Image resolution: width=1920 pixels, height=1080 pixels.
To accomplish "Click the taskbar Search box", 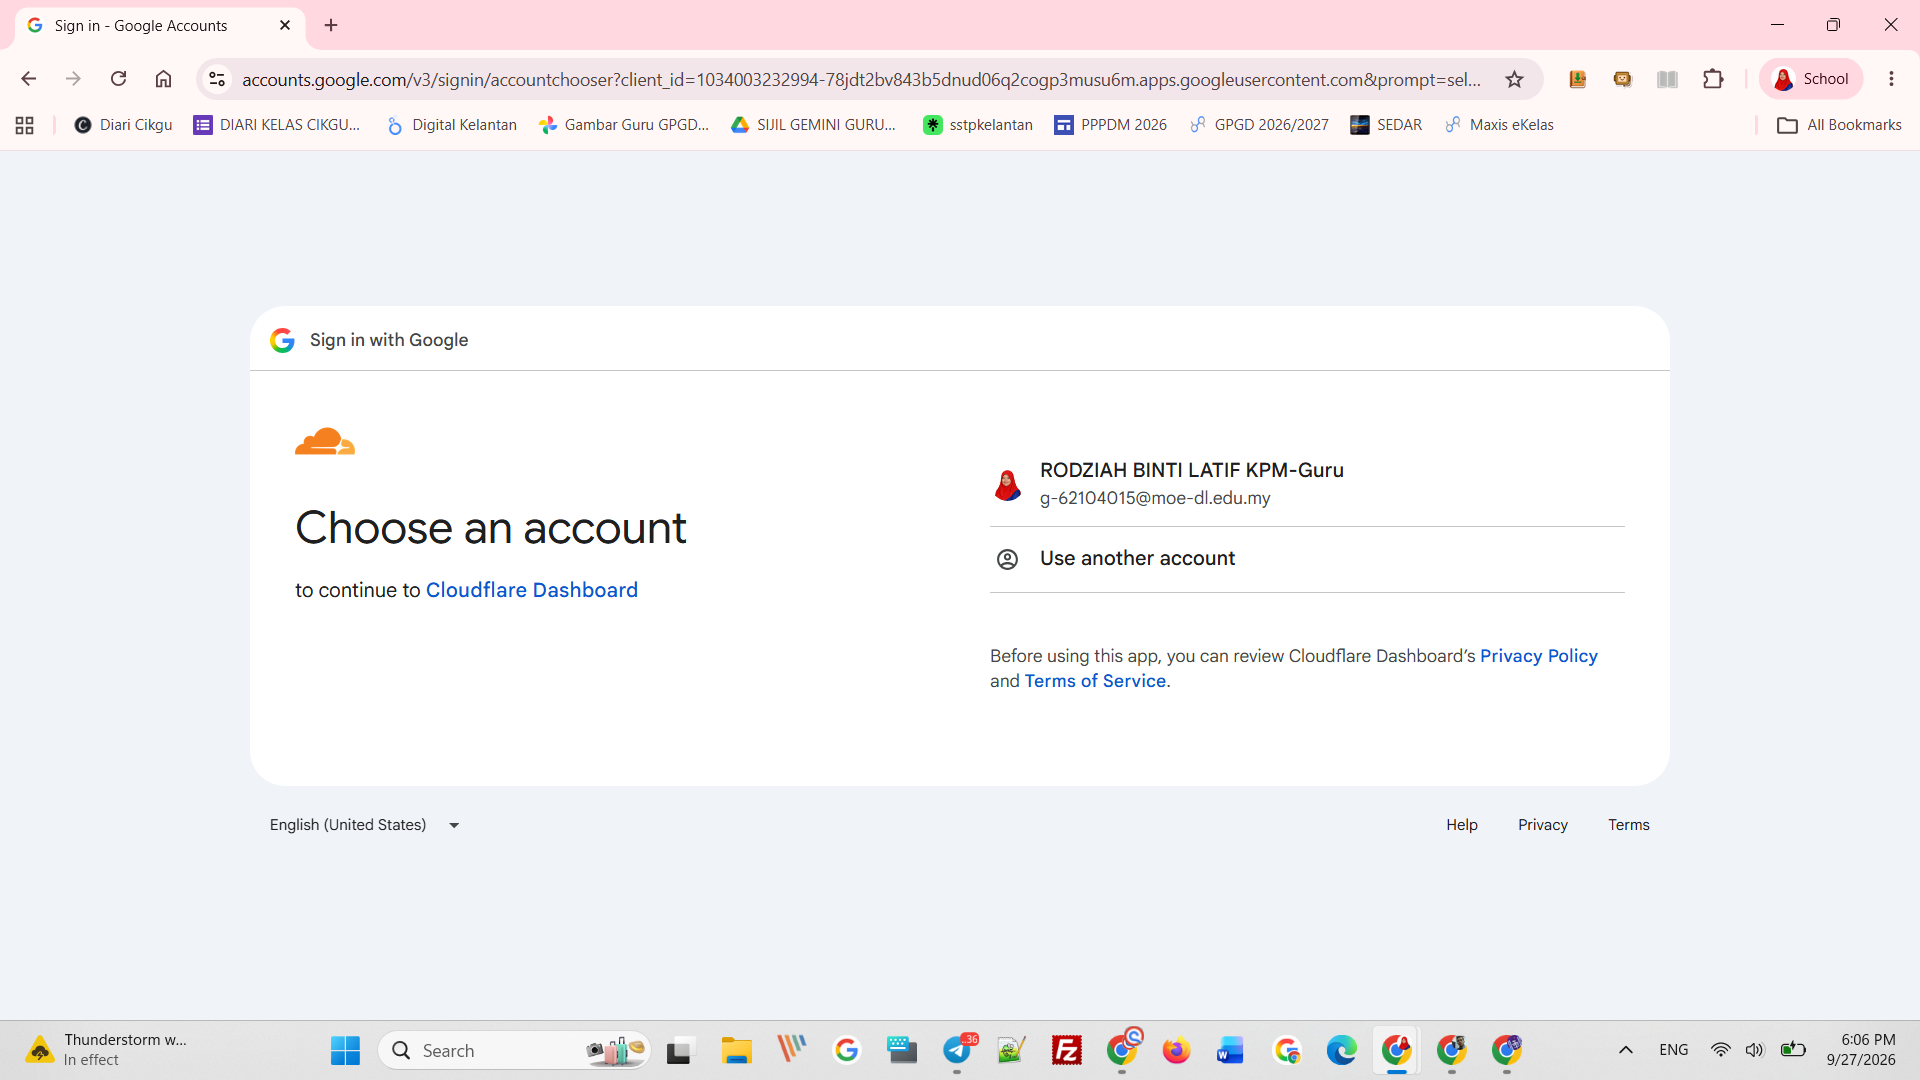I will click(514, 1050).
